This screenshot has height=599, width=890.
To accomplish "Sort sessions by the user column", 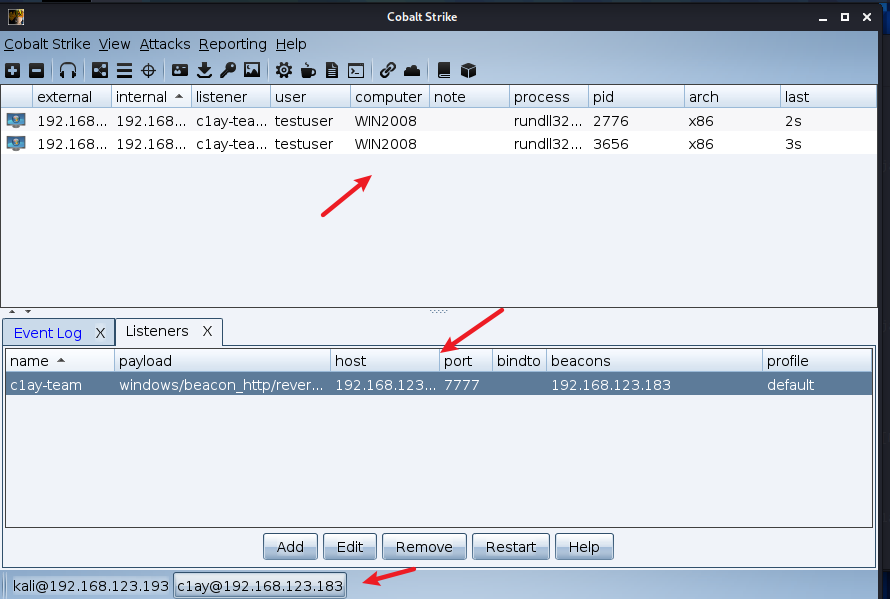I will (x=310, y=97).
